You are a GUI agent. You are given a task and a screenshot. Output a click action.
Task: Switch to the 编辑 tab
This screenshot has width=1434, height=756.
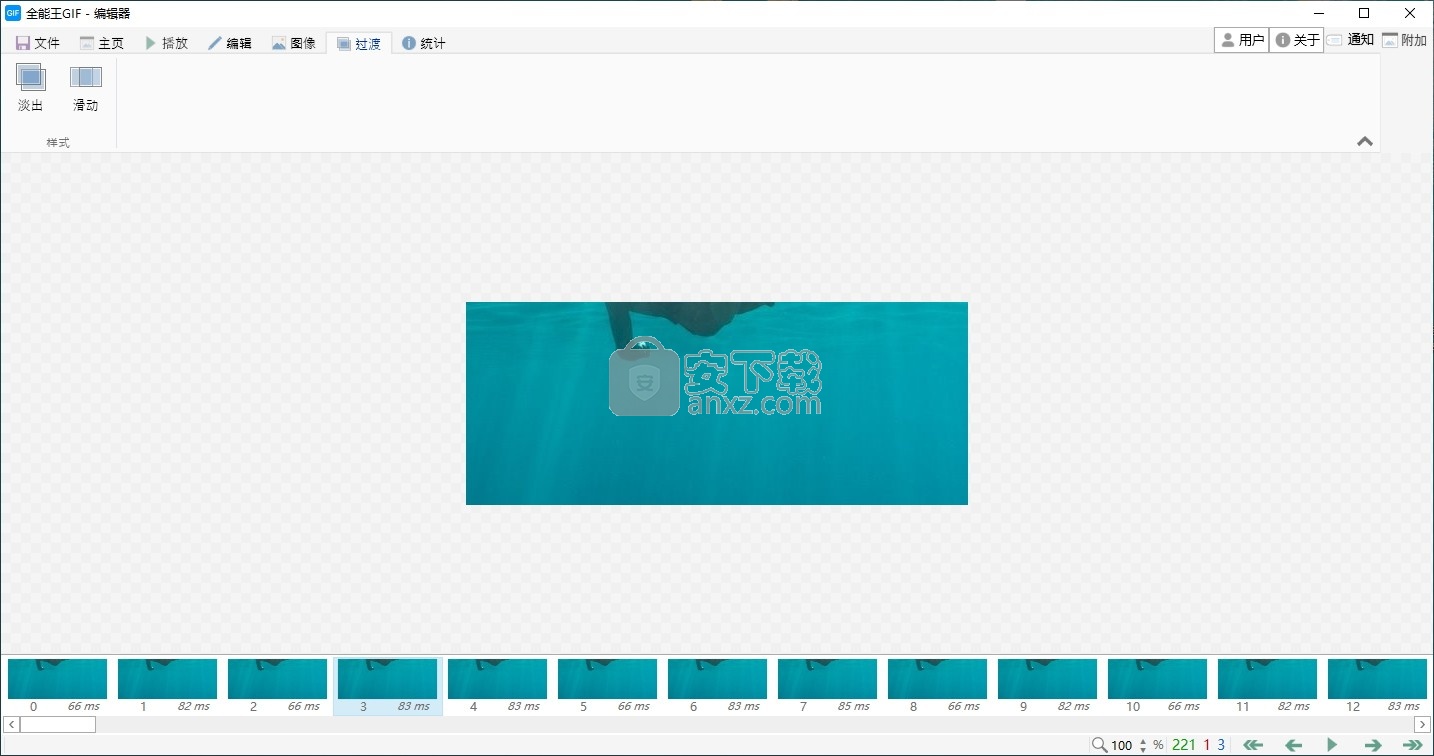(230, 43)
